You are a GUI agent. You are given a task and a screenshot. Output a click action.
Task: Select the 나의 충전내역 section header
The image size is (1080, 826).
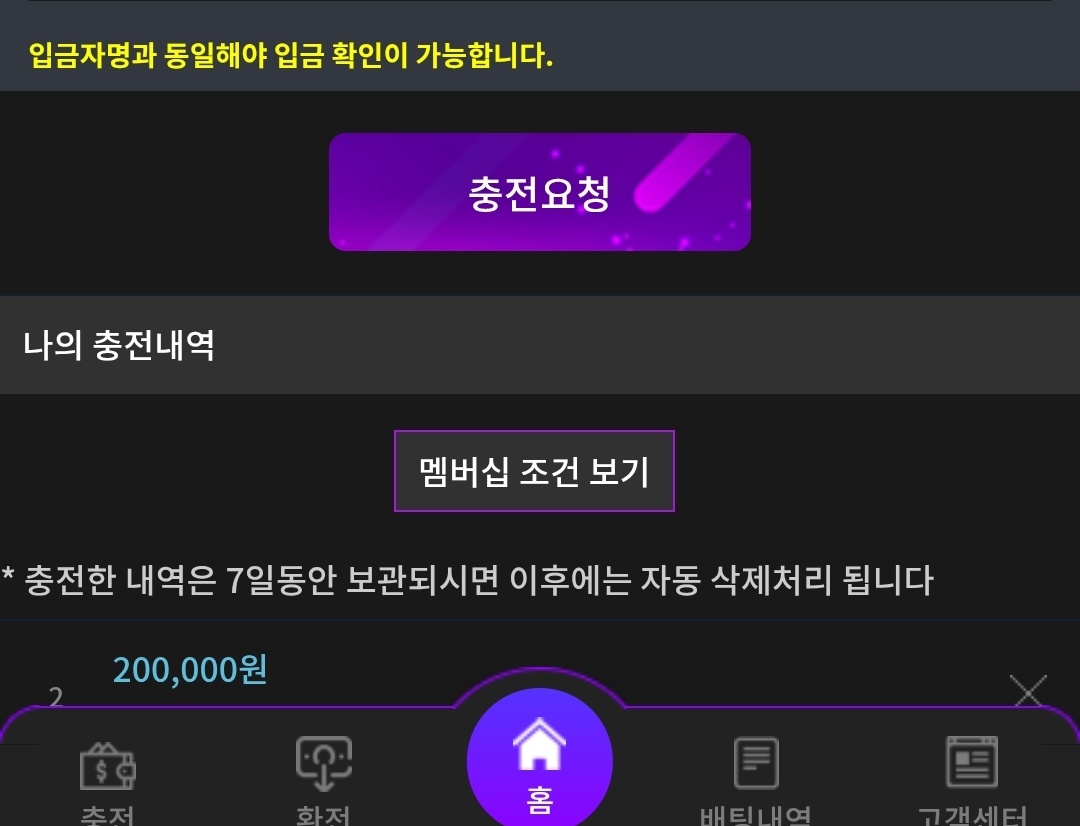pyautogui.click(x=540, y=345)
